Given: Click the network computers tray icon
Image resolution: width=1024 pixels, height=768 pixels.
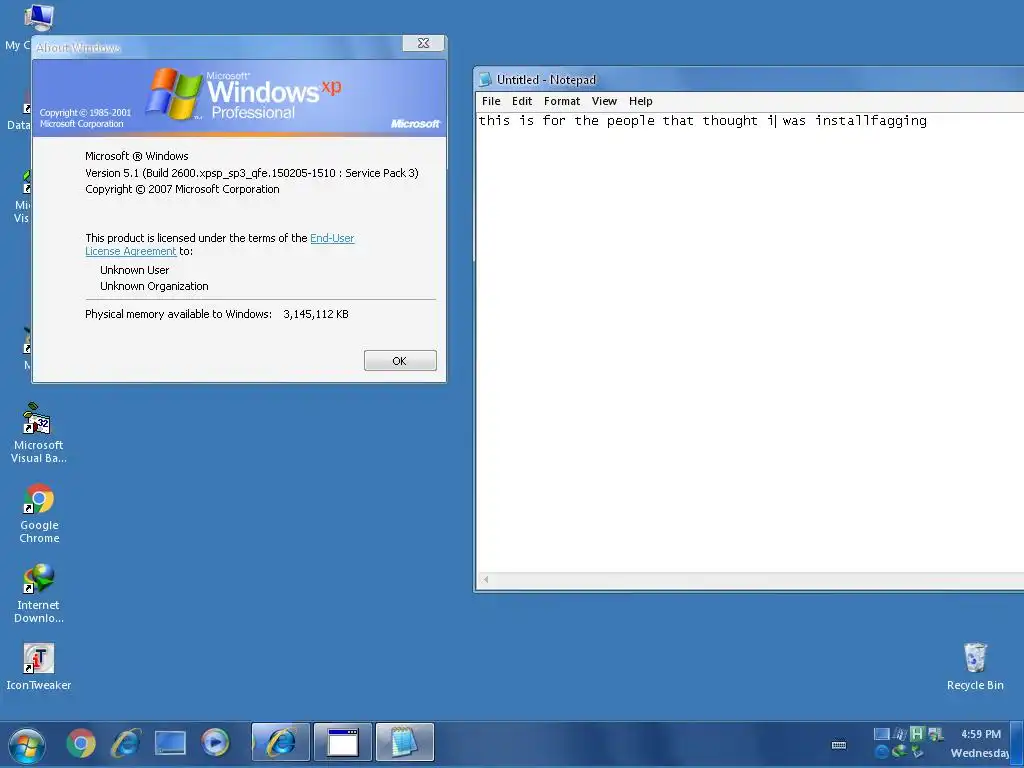Looking at the screenshot, I should point(936,735).
